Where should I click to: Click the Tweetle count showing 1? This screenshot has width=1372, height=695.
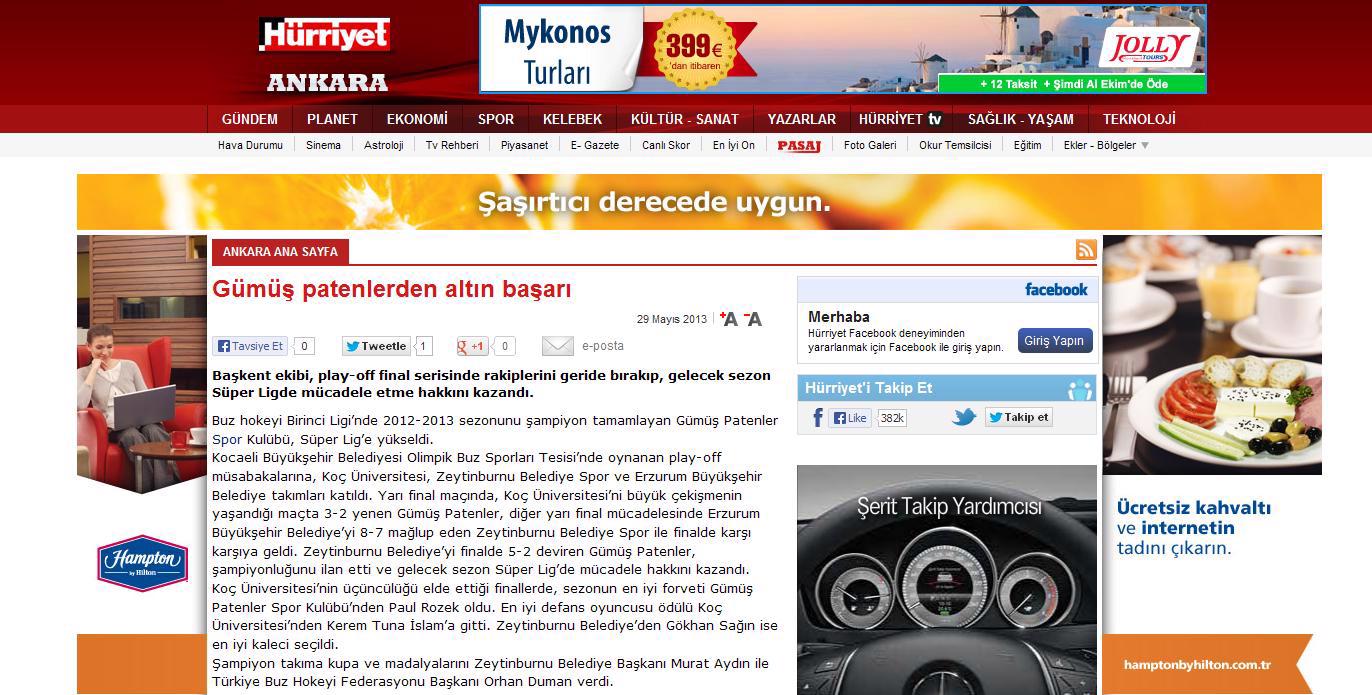(424, 346)
